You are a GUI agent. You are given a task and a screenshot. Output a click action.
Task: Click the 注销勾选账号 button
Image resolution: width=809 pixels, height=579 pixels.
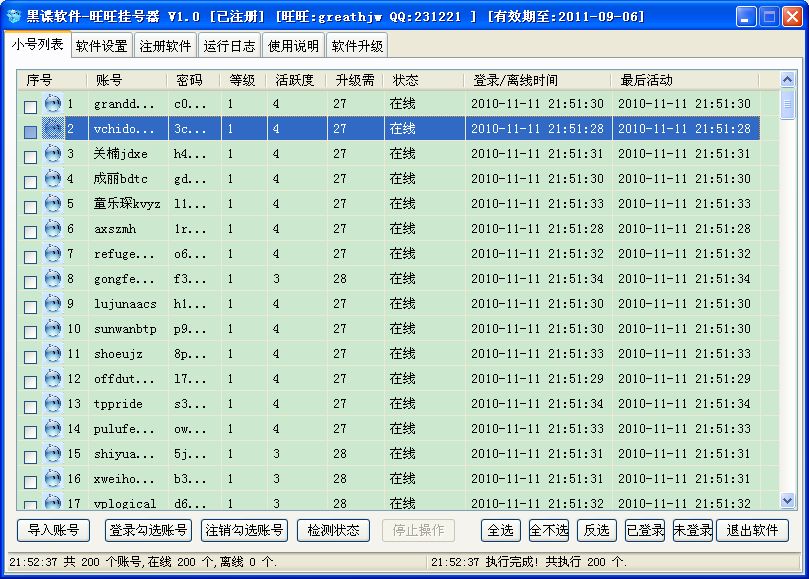point(244,530)
